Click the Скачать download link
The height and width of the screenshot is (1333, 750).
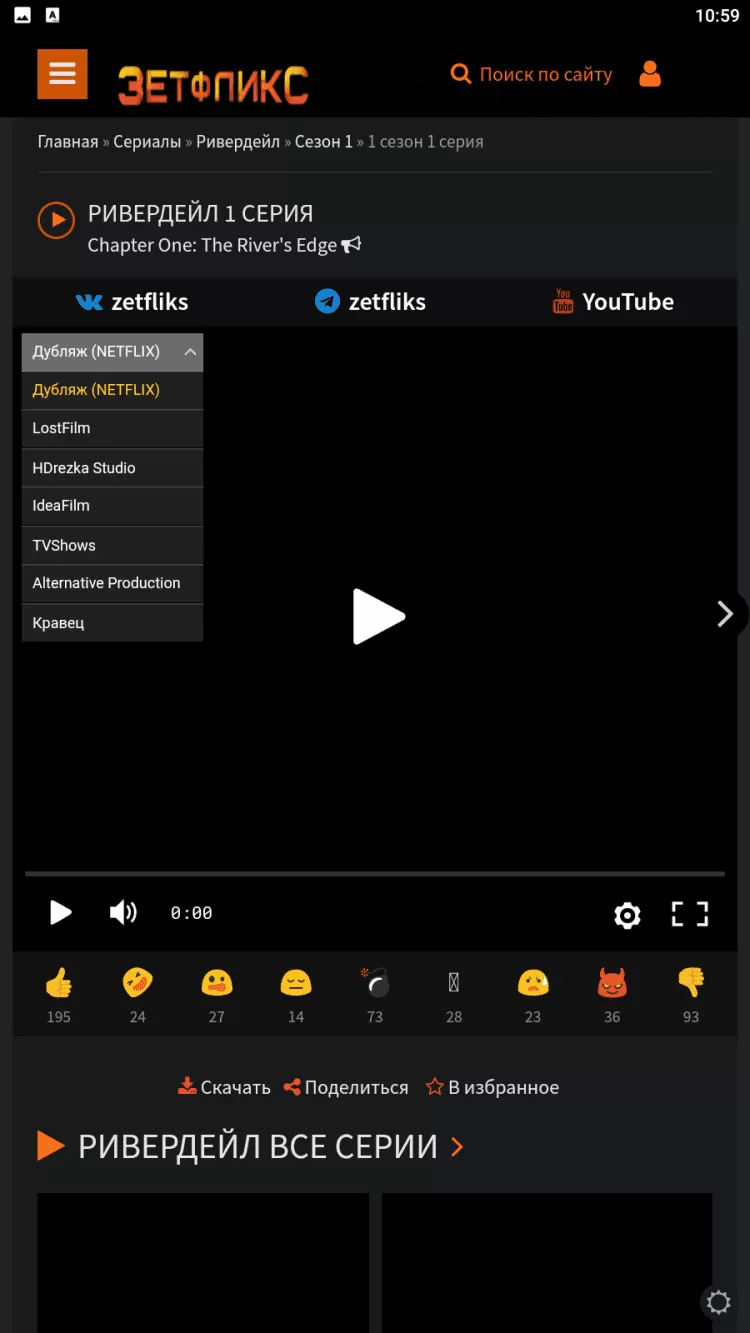pyautogui.click(x=224, y=1087)
